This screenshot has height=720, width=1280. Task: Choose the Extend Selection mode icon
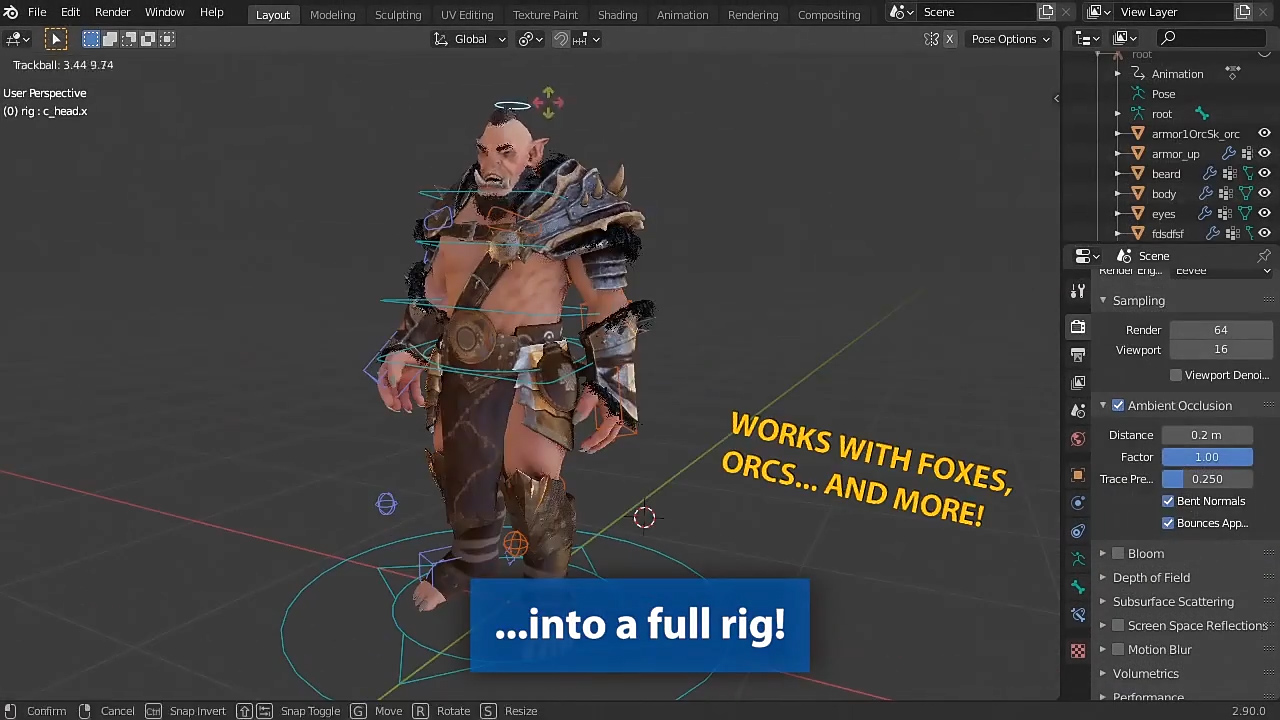[x=110, y=39]
